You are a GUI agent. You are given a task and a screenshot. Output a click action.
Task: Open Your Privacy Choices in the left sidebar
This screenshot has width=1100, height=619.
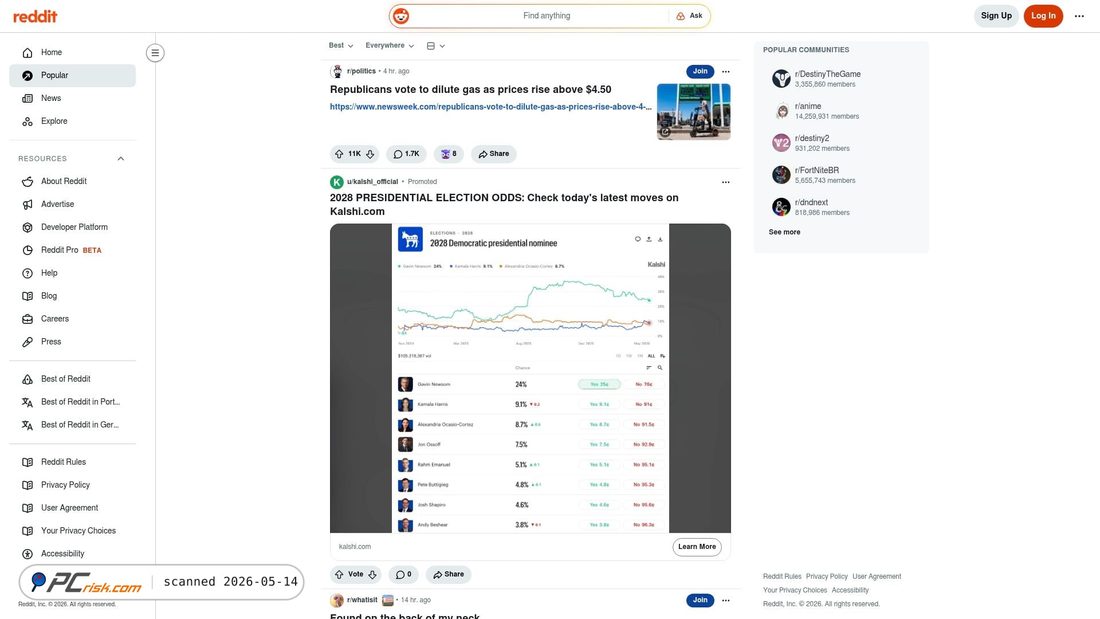[x=72, y=531]
